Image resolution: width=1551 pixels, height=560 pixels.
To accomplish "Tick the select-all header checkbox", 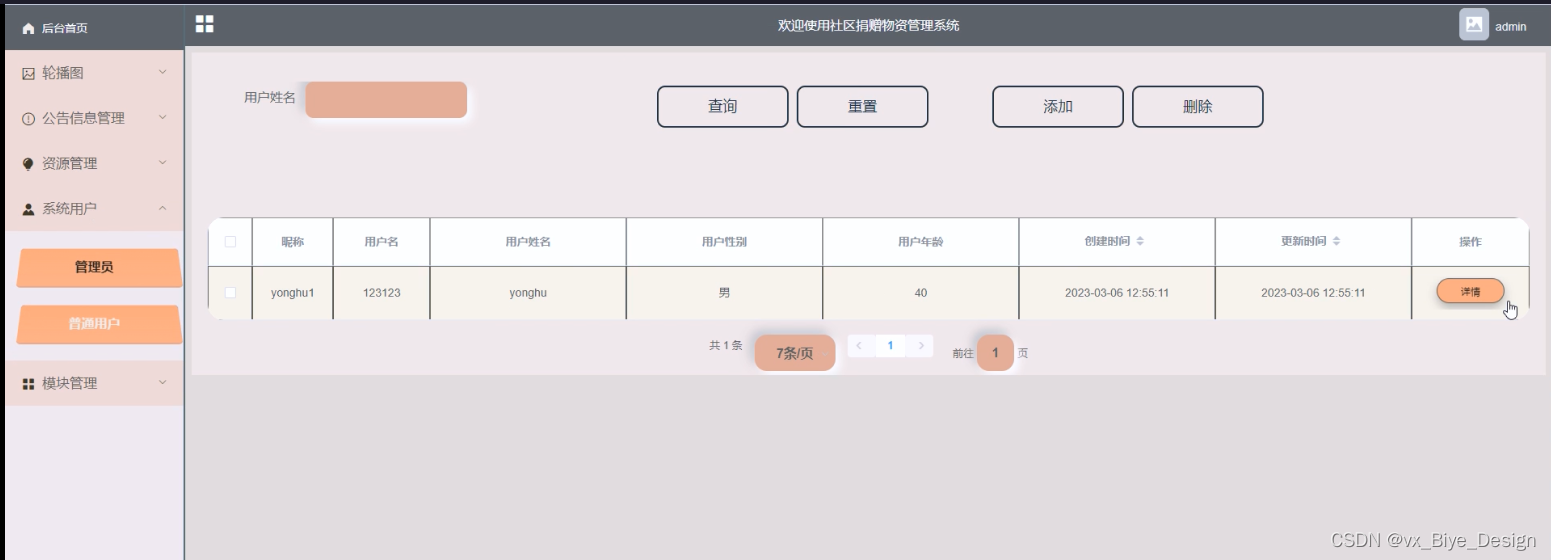I will tap(231, 242).
